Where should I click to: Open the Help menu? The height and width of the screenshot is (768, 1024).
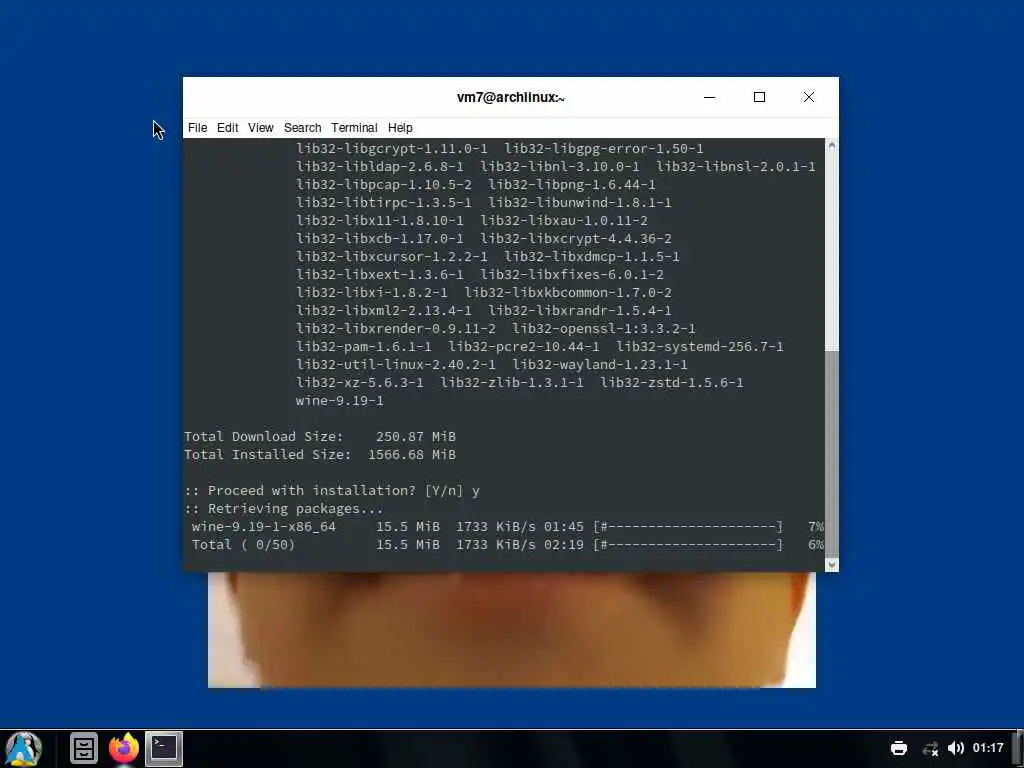tap(400, 128)
